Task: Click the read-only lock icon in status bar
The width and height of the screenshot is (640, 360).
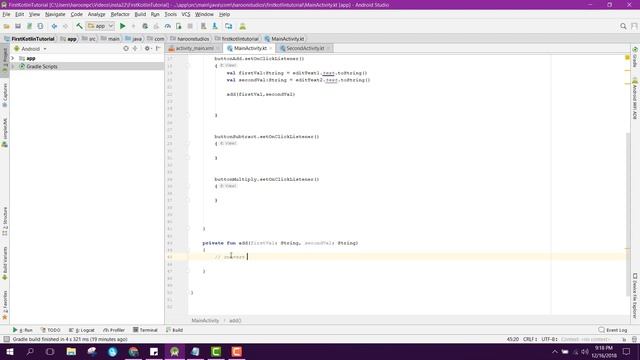Action: tap(624, 339)
